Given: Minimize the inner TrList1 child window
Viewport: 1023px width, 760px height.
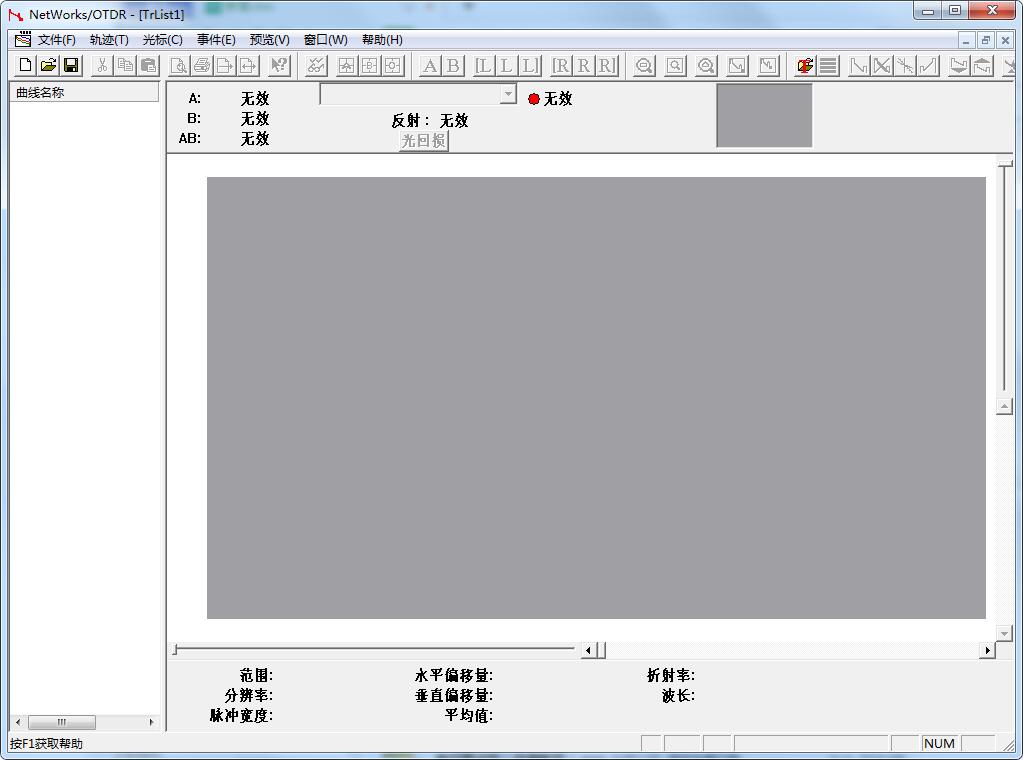Looking at the screenshot, I should click(x=966, y=40).
